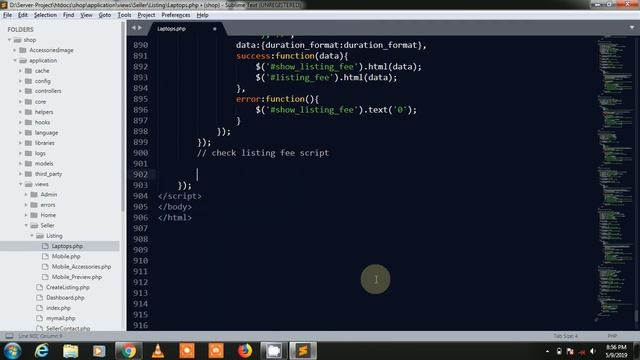This screenshot has width=640, height=360.
Task: Expand the Admin folder
Action: [x=26, y=195]
